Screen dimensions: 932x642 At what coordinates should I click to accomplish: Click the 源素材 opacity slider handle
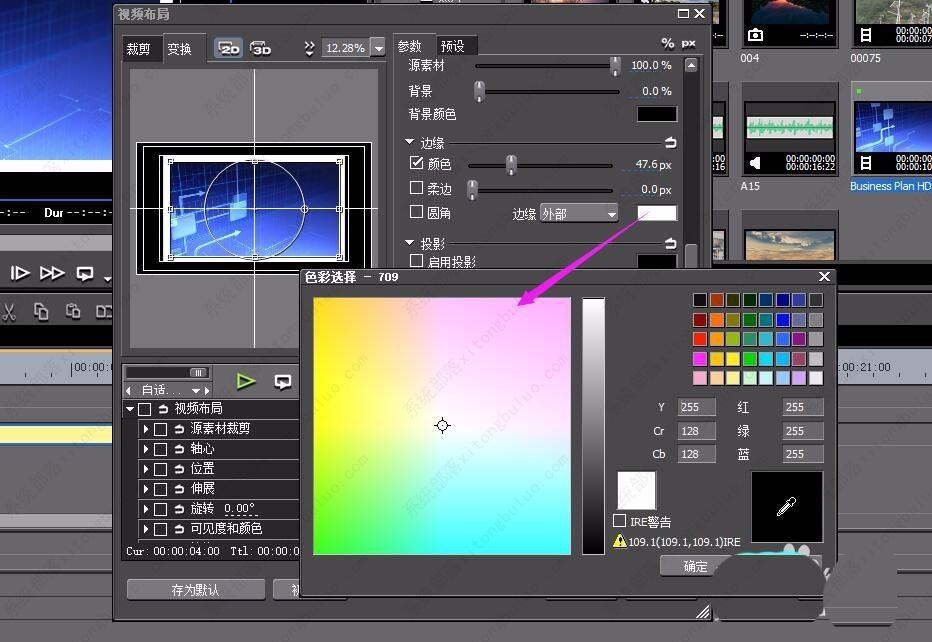point(615,66)
